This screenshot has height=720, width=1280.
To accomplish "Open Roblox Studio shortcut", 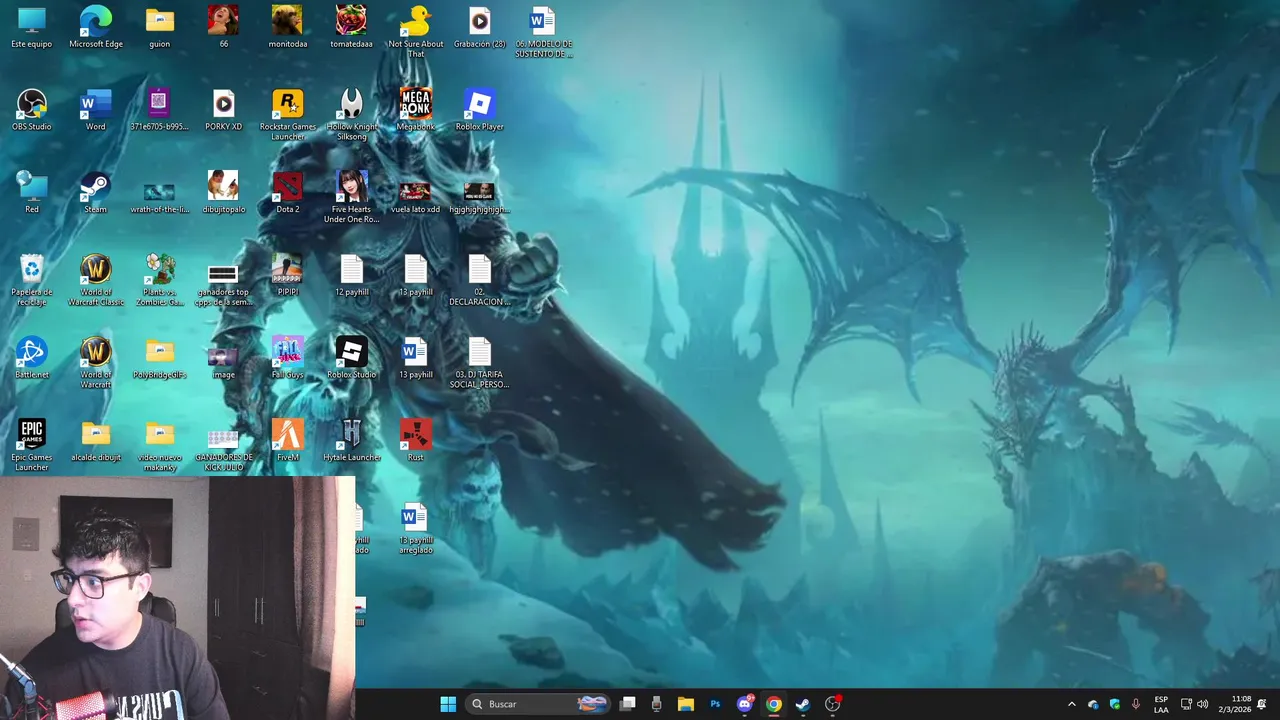I will click(x=351, y=357).
